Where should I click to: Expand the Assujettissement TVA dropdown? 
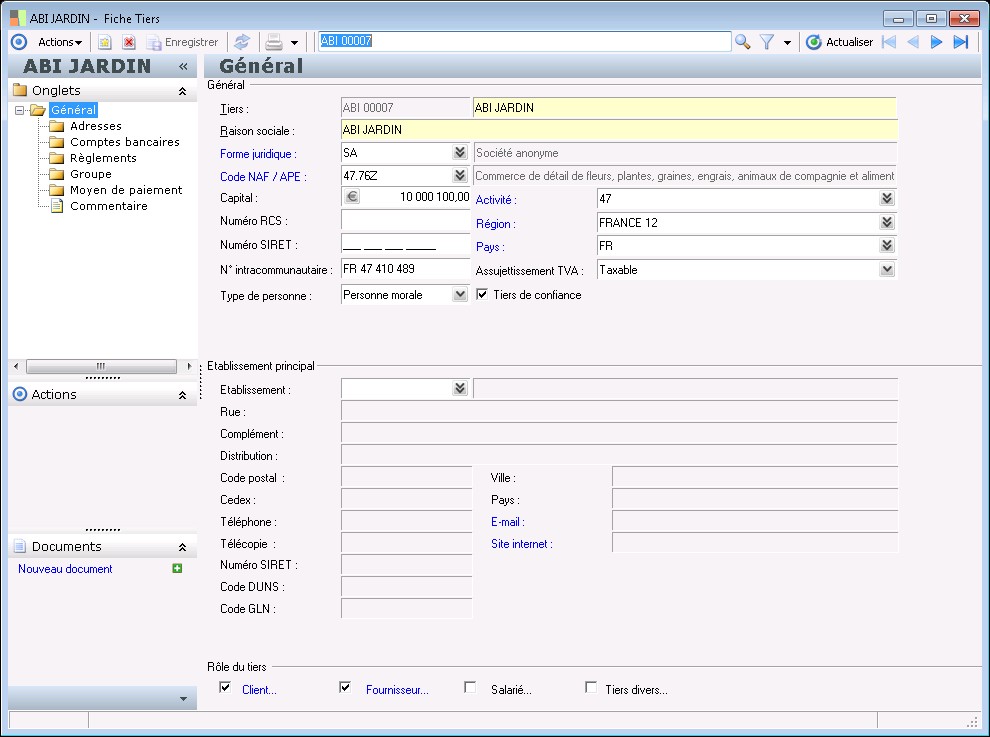pyautogui.click(x=886, y=270)
